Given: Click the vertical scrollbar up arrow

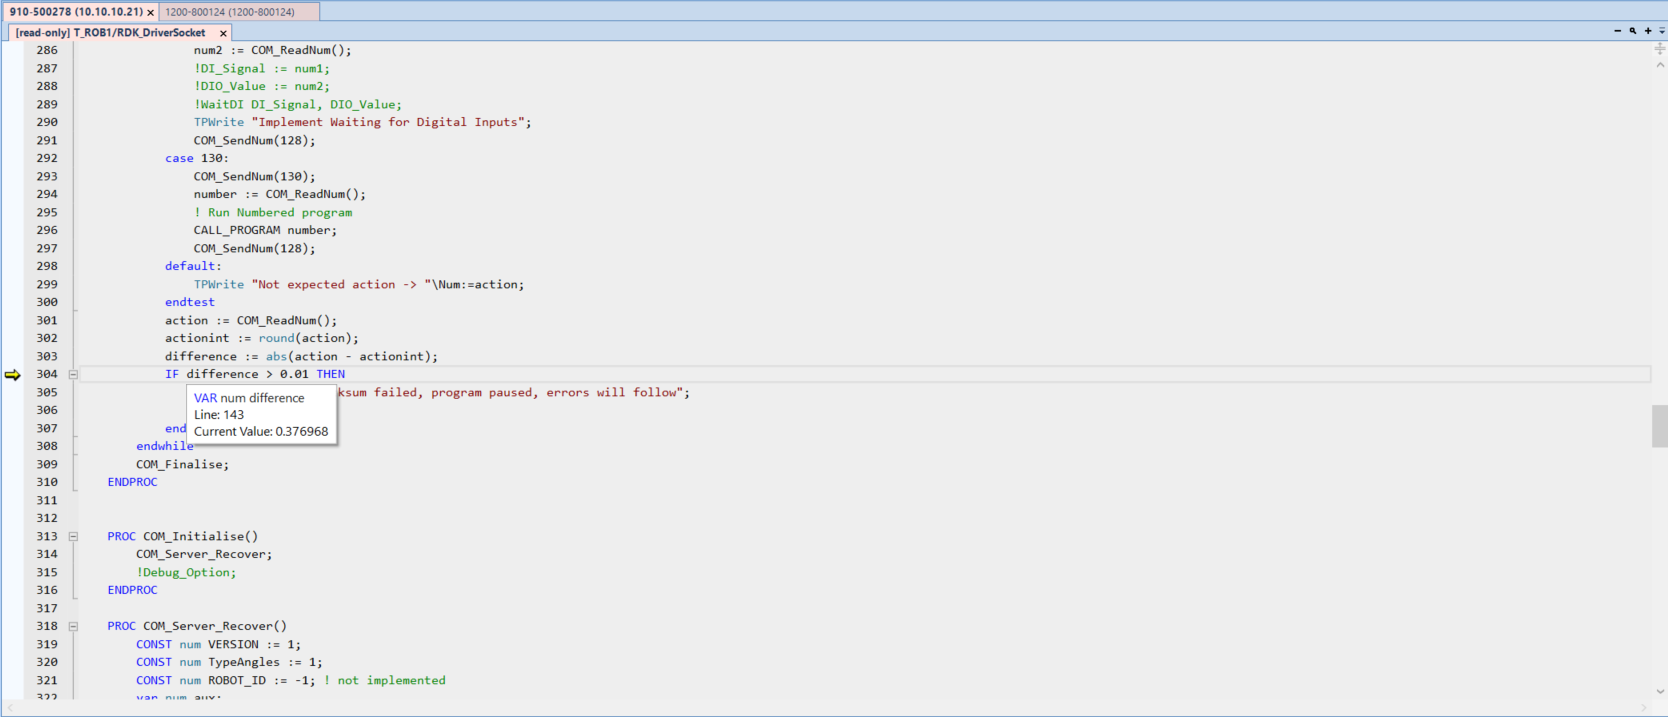Looking at the screenshot, I should click(x=1660, y=65).
